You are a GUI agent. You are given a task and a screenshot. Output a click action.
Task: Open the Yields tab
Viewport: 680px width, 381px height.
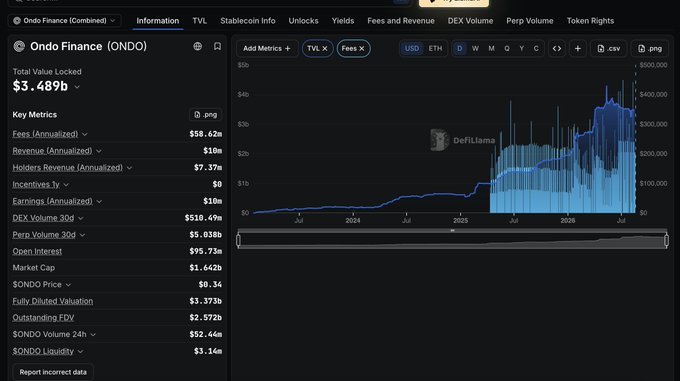pyautogui.click(x=343, y=21)
